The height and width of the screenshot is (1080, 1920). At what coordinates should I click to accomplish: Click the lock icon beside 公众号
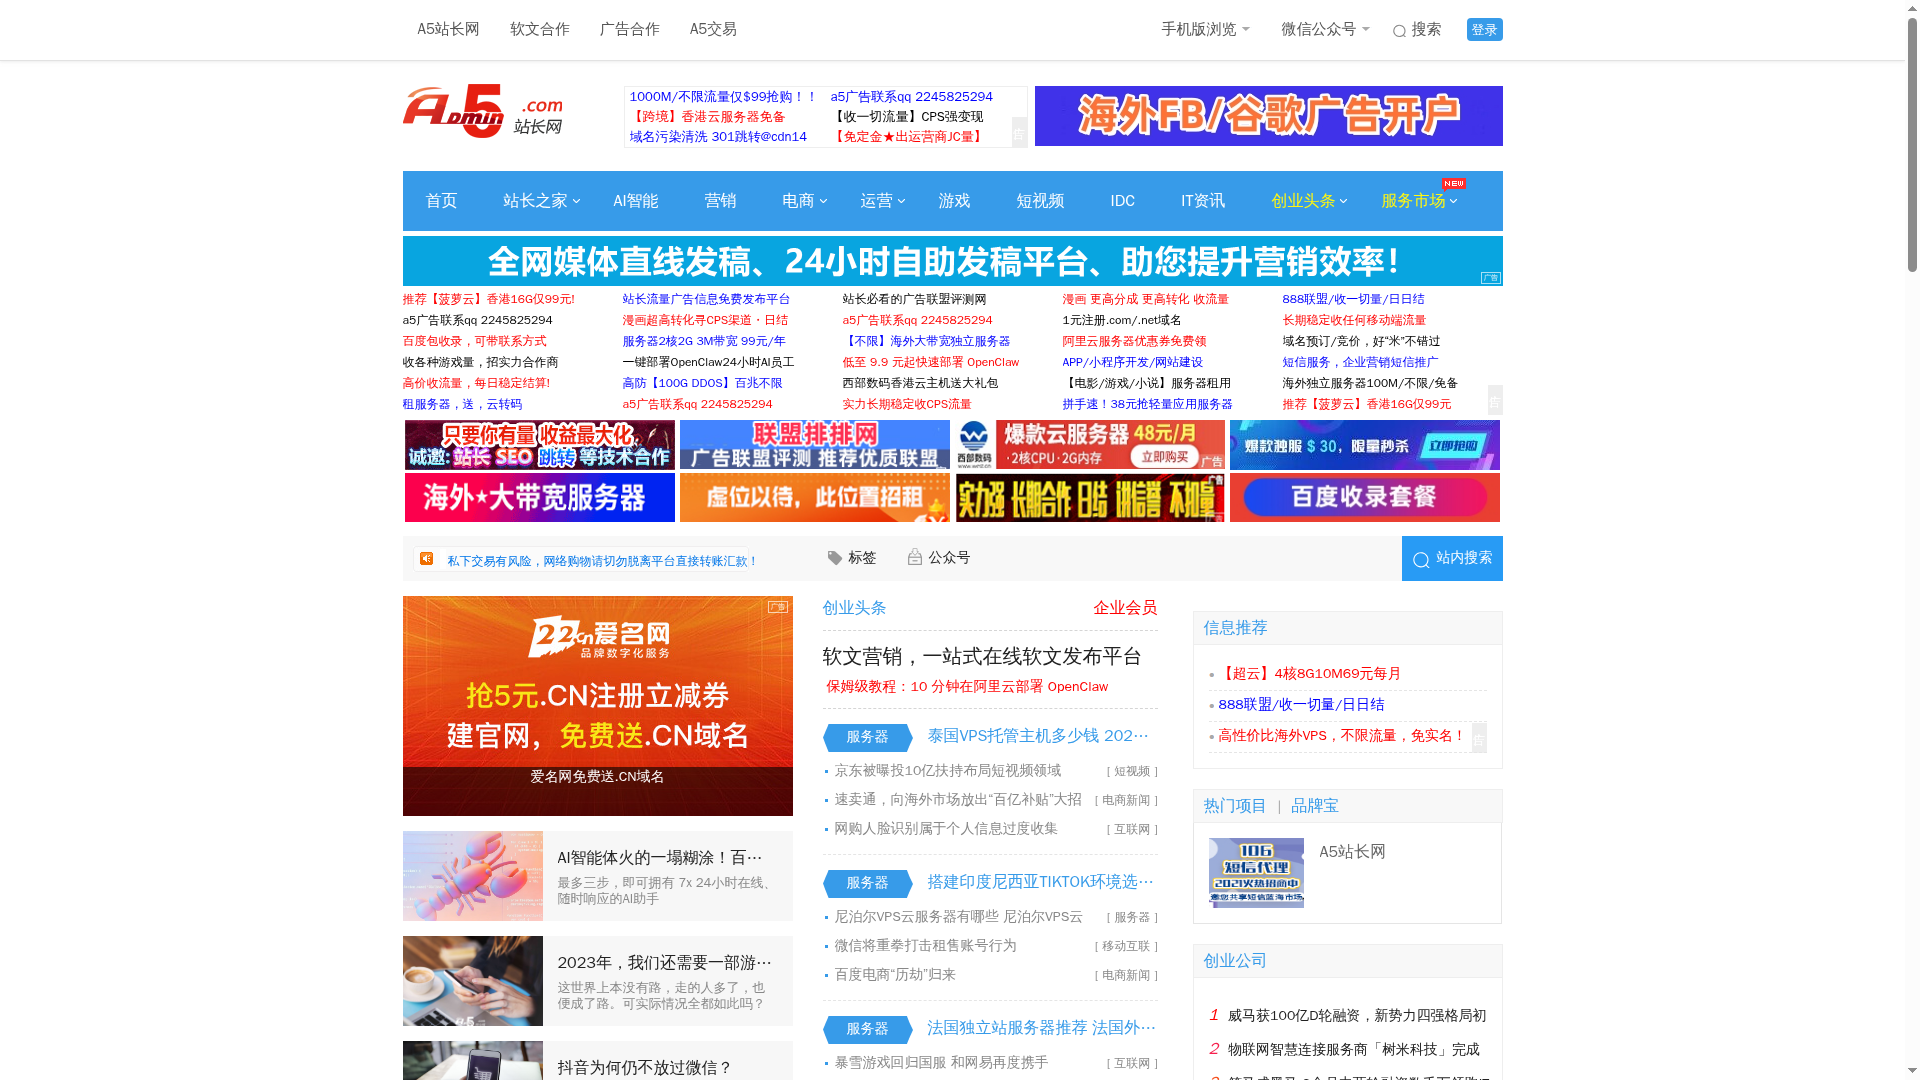click(x=915, y=557)
